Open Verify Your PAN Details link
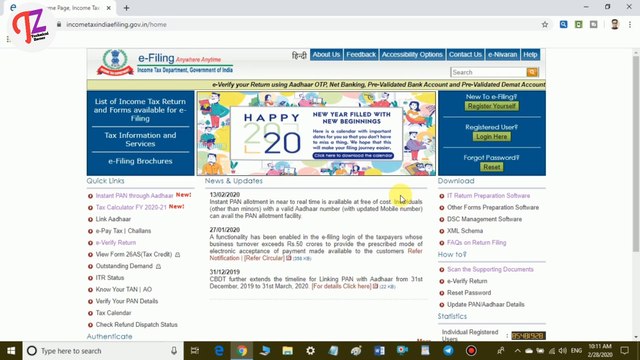 [x=127, y=301]
